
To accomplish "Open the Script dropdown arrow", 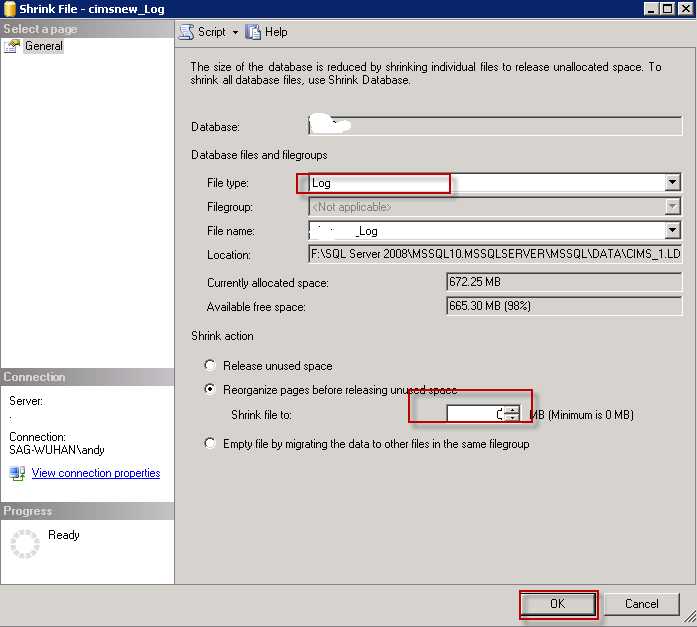I will point(235,32).
